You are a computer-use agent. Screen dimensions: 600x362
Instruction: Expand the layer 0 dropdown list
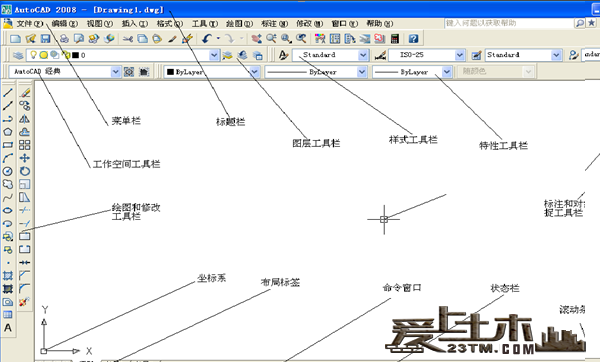[214, 55]
